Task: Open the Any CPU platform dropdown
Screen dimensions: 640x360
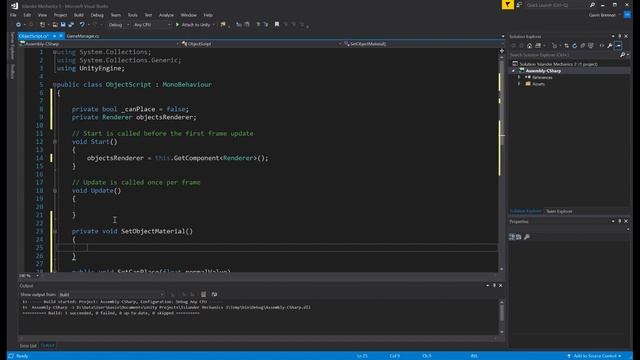Action: coord(152,25)
